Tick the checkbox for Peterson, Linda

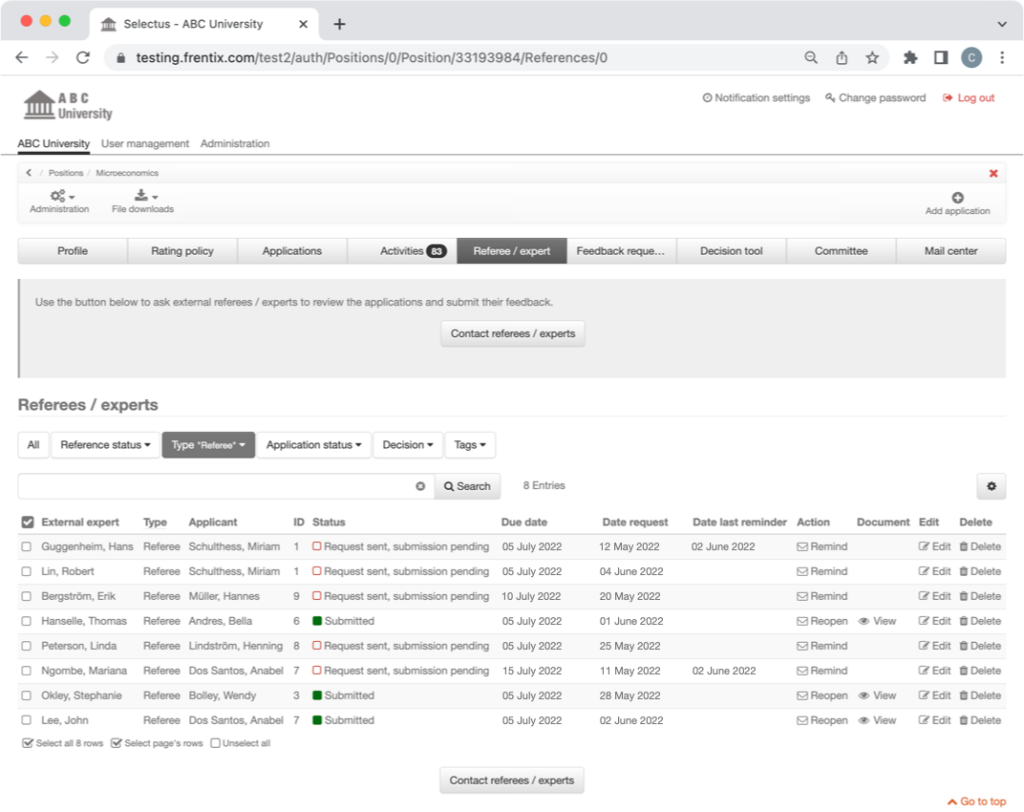click(27, 646)
